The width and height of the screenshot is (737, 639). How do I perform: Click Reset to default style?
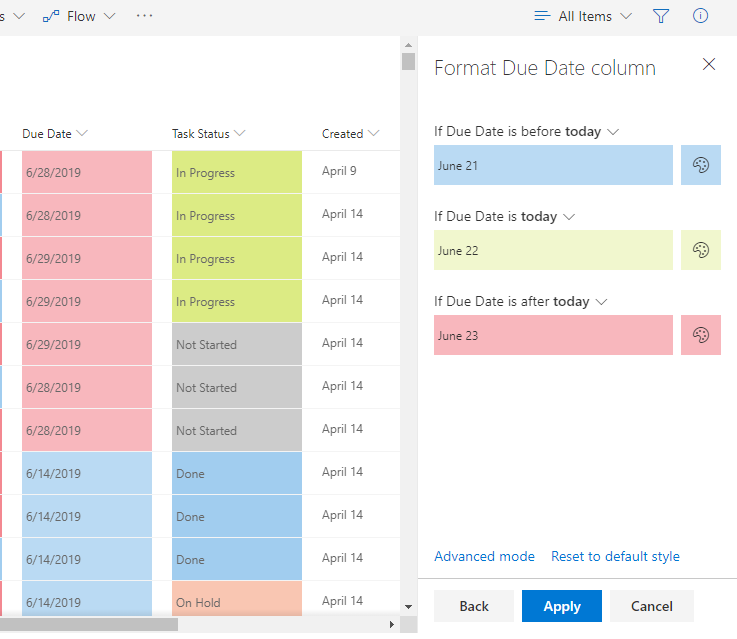615,556
